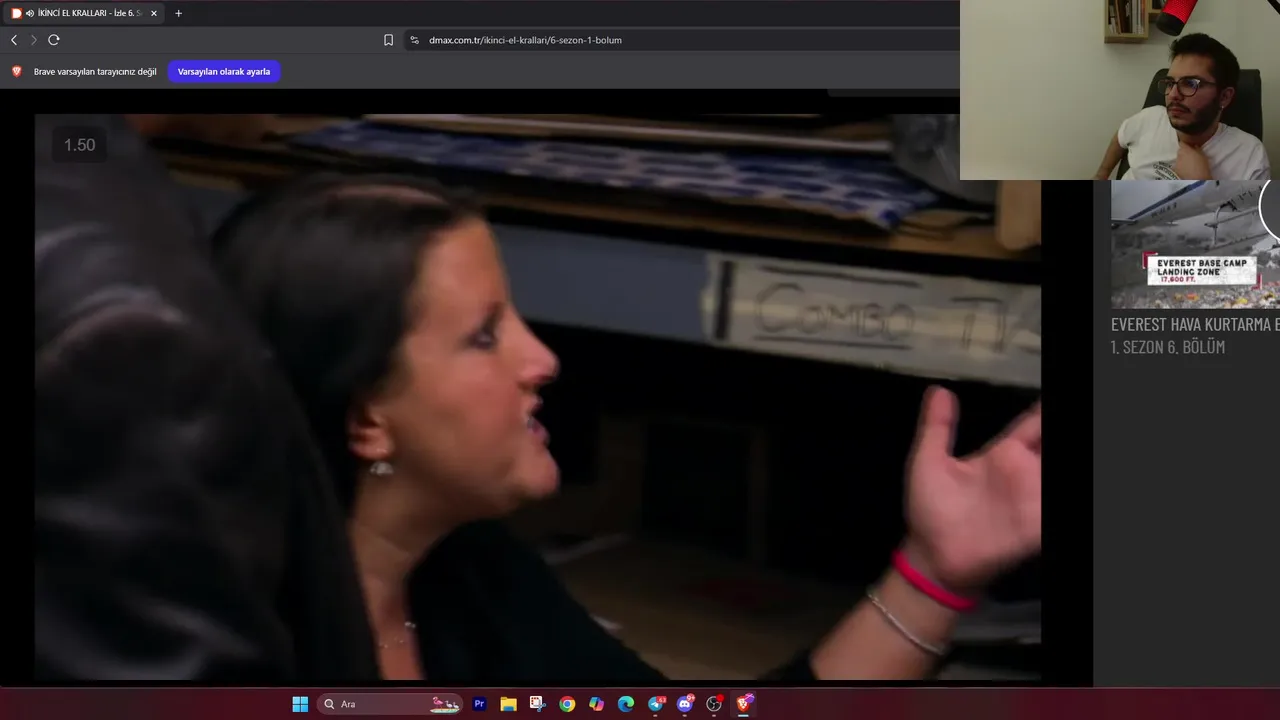This screenshot has width=1280, height=720.
Task: Click the taskbar 'Ara' search box
Action: tap(389, 704)
